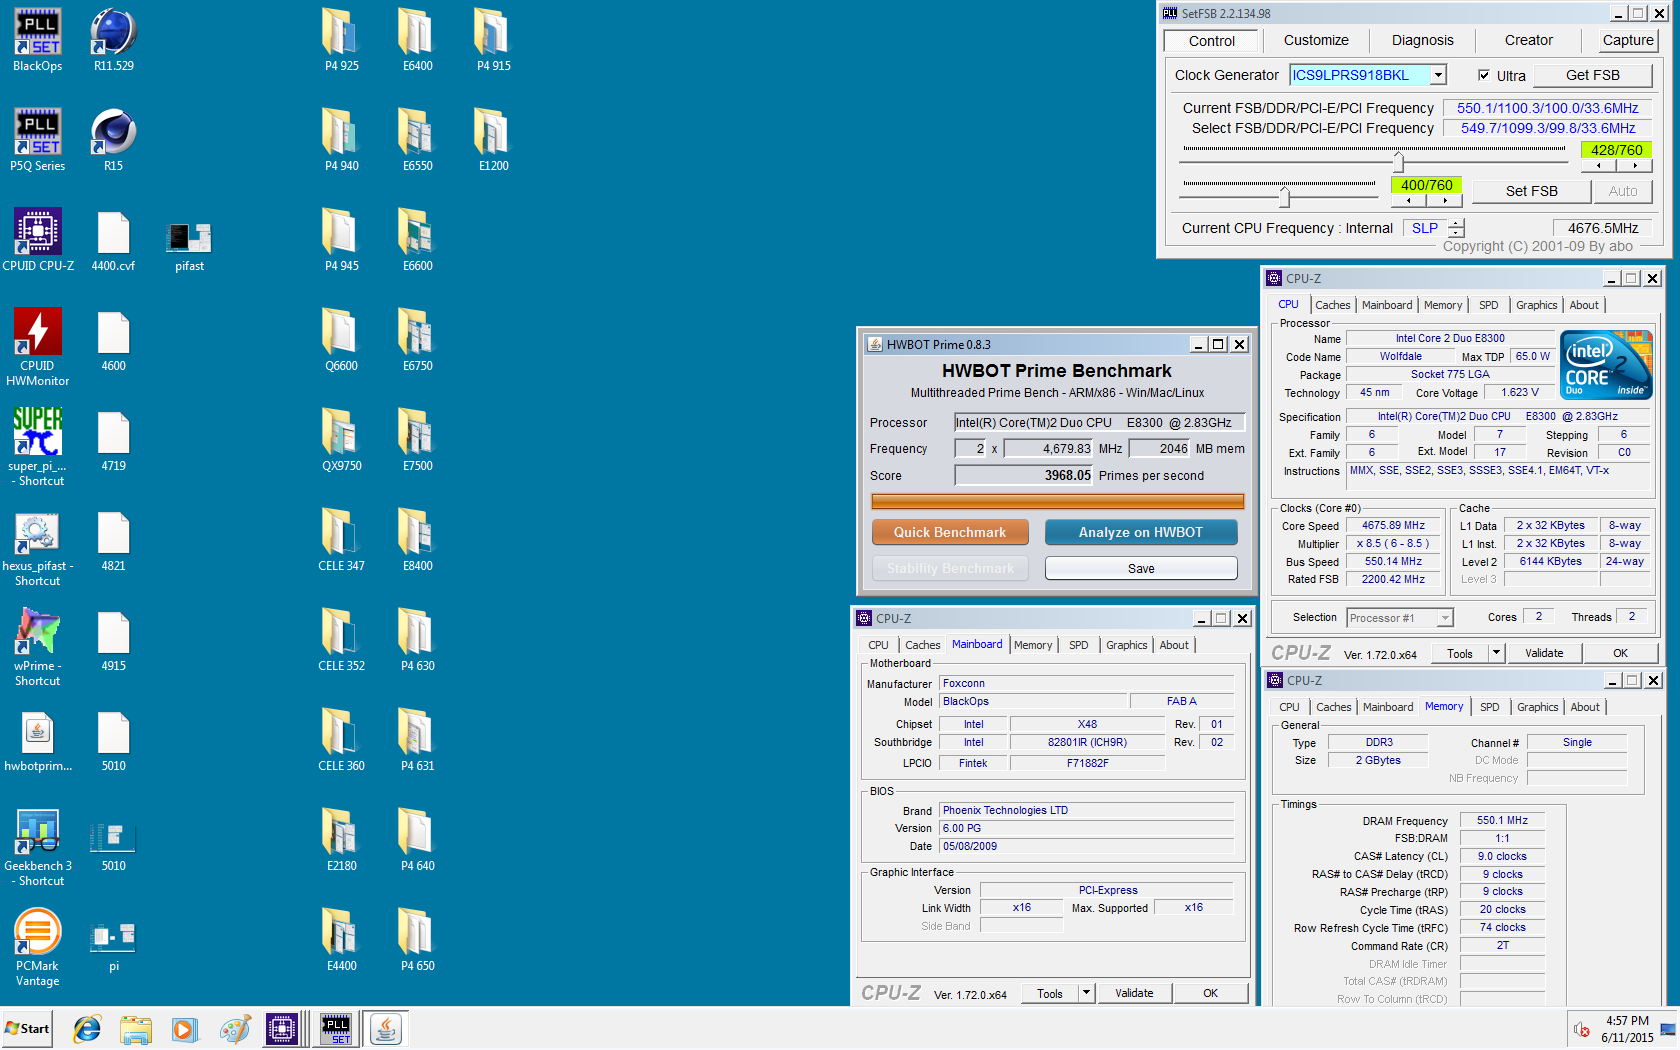Open the Caches tab in the top CPU-Z window
1680x1050 pixels.
tap(1332, 305)
